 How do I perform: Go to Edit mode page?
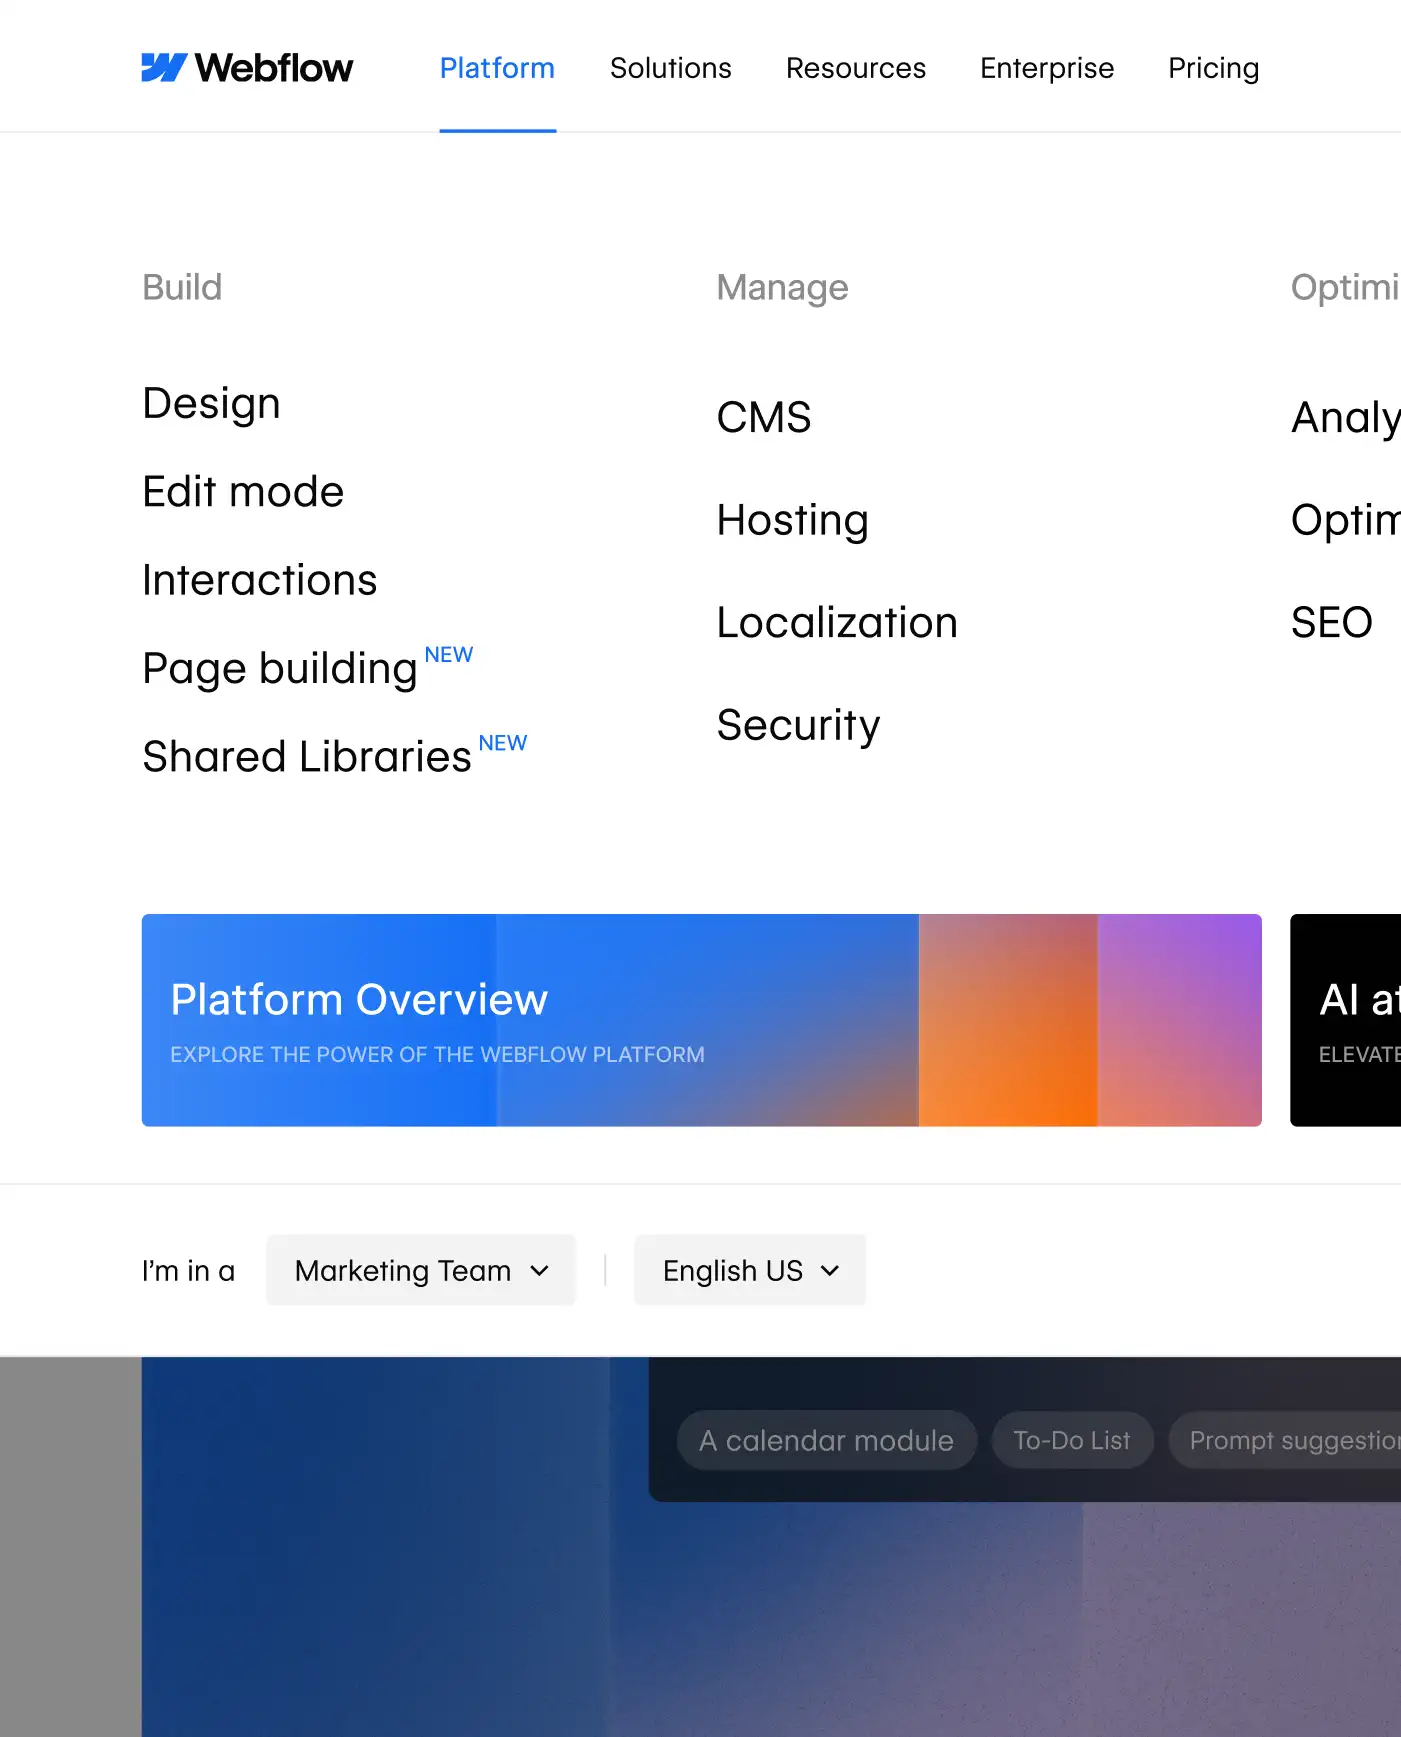click(x=243, y=492)
